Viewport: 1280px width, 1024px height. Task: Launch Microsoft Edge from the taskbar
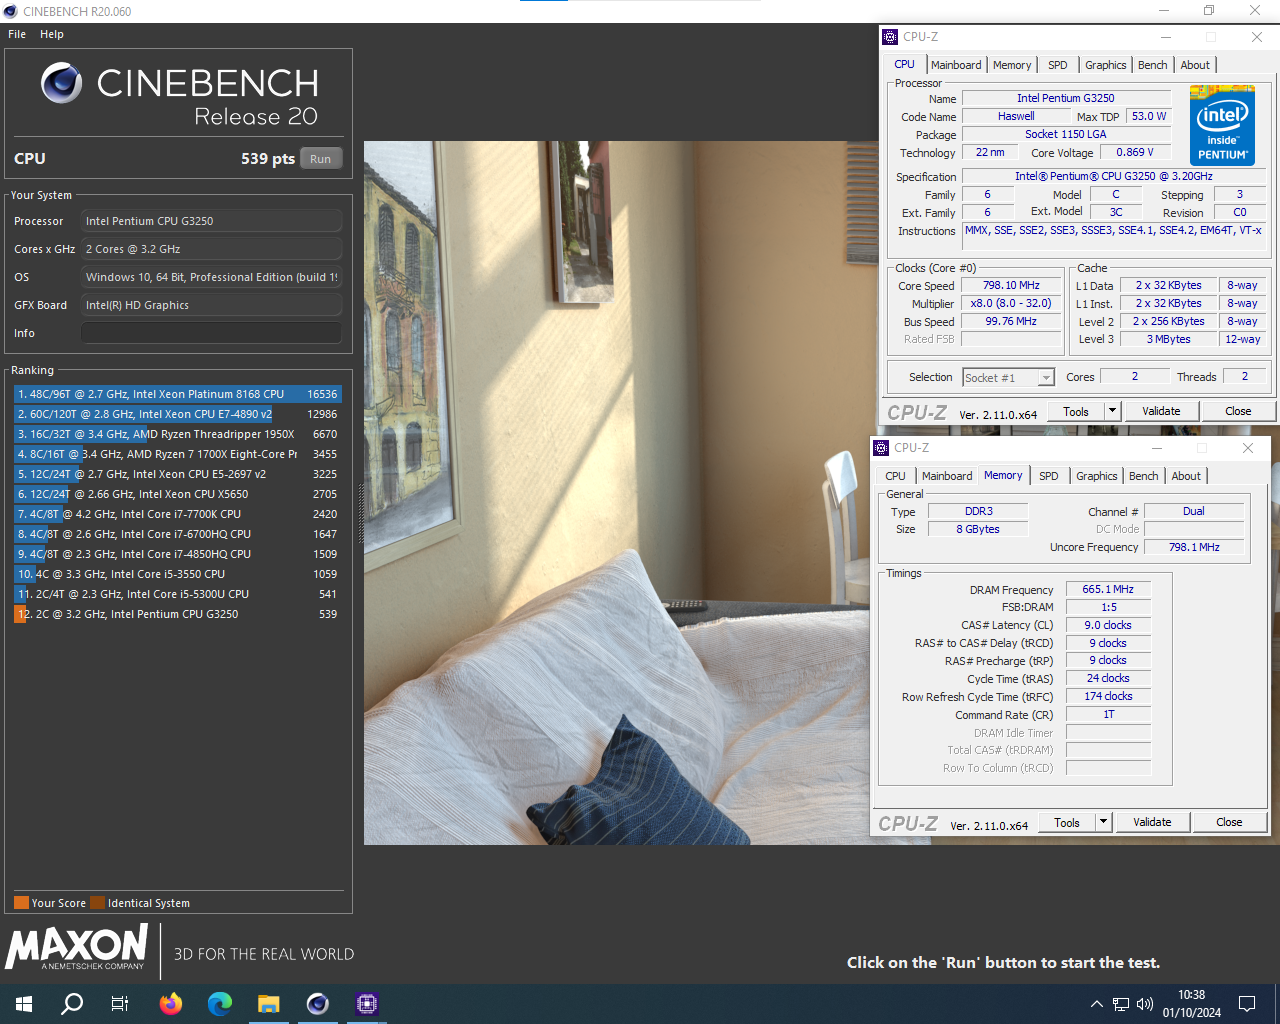coord(220,1004)
